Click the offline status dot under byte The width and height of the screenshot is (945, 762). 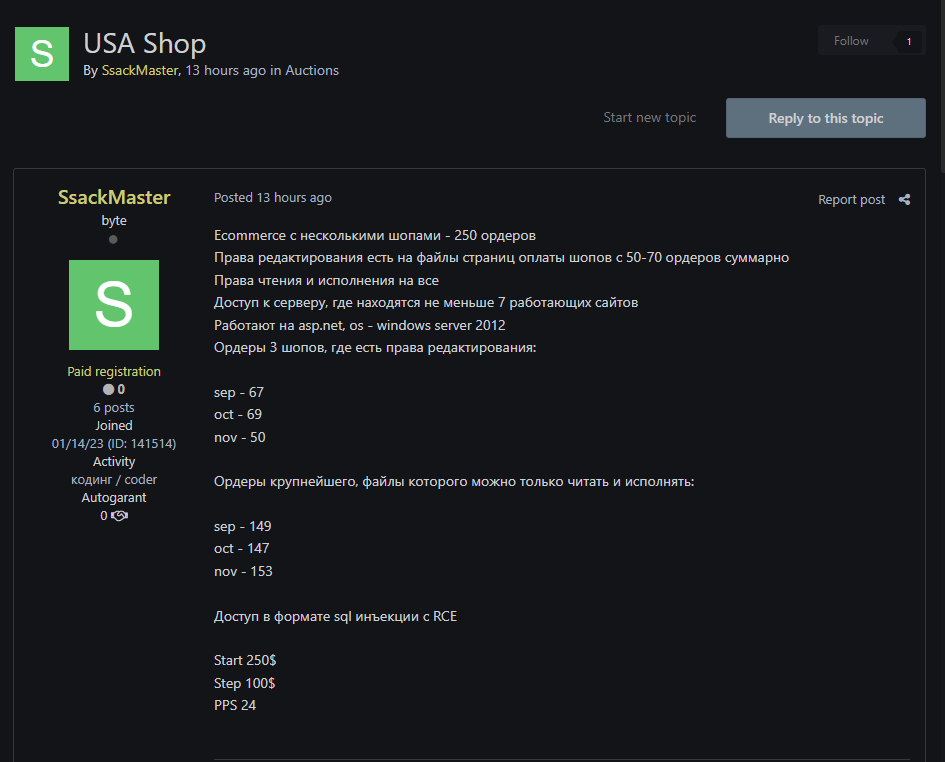(x=113, y=240)
